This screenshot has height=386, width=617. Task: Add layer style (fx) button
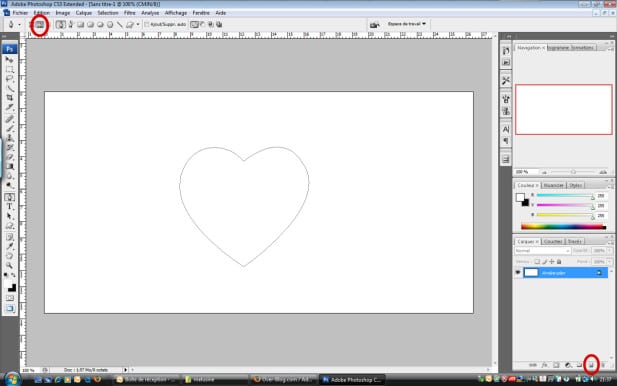(x=545, y=365)
